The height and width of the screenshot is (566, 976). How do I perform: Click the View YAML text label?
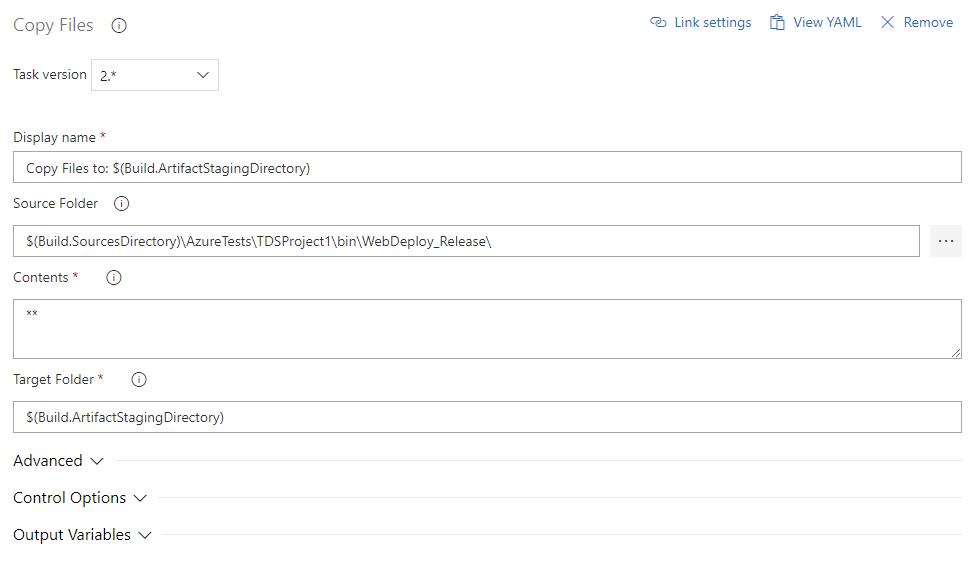(x=827, y=22)
